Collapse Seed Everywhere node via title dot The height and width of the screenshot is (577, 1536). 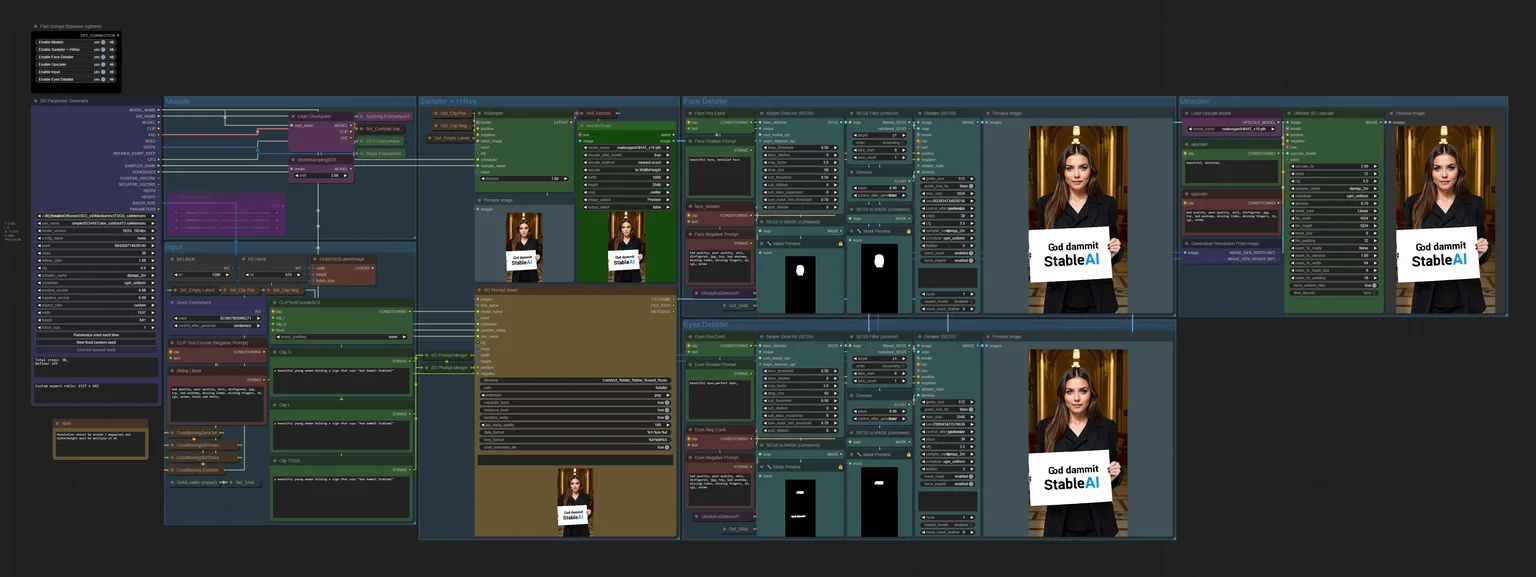pyautogui.click(x=172, y=302)
